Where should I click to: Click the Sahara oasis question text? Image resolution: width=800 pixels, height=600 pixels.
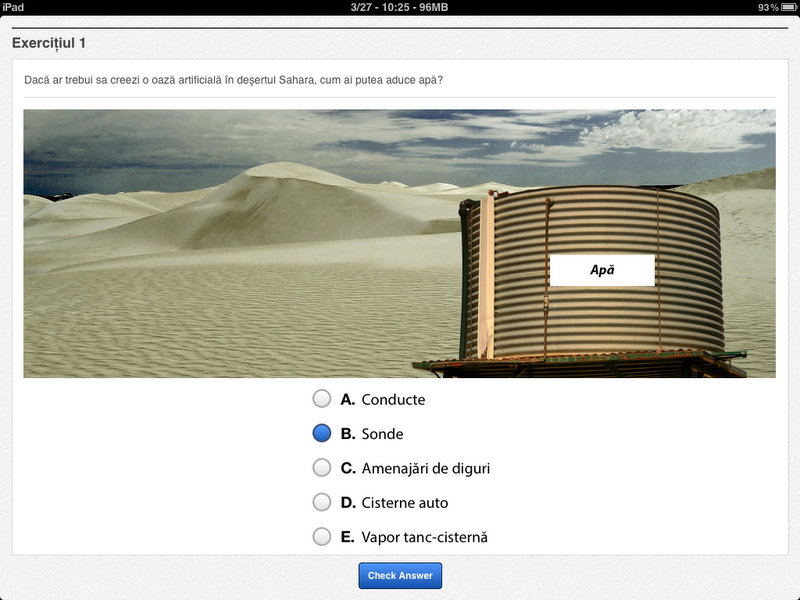pyautogui.click(x=233, y=80)
